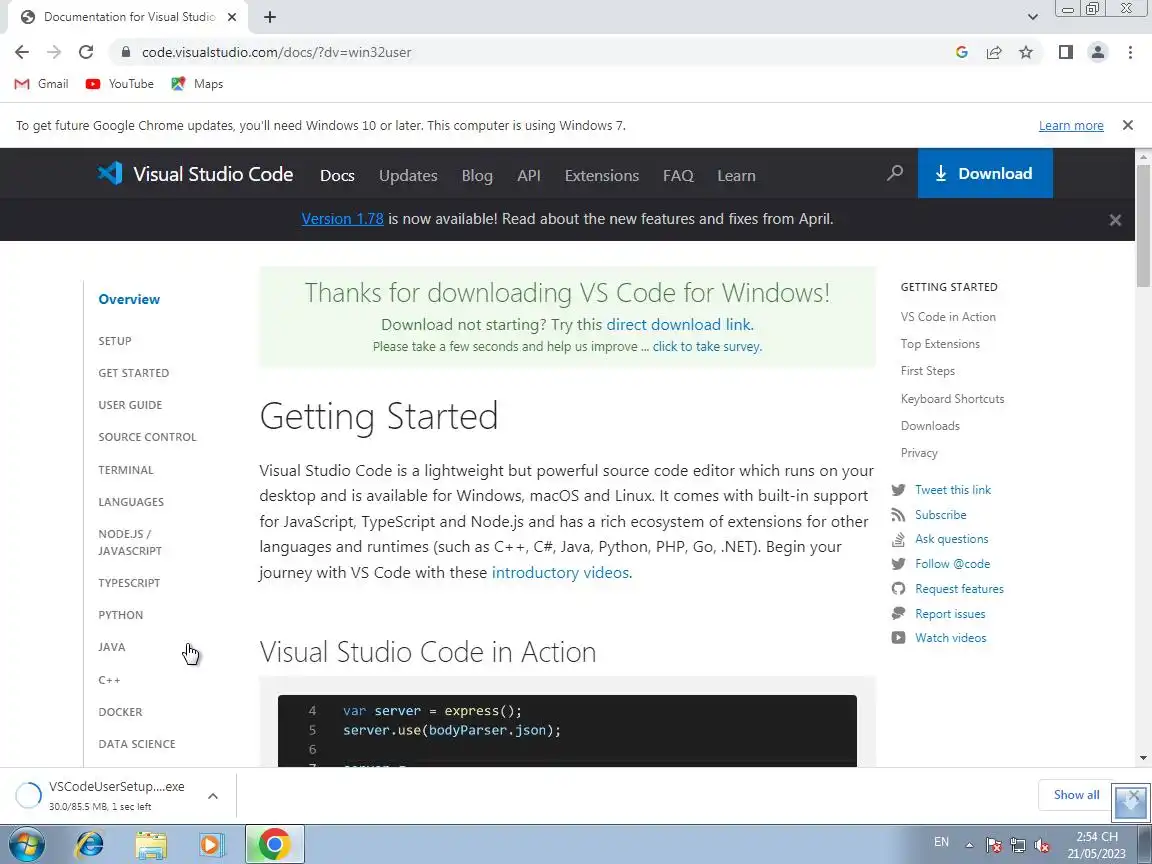The height and width of the screenshot is (864, 1152).
Task: Expand the SETUP section in sidebar
Action: point(115,341)
